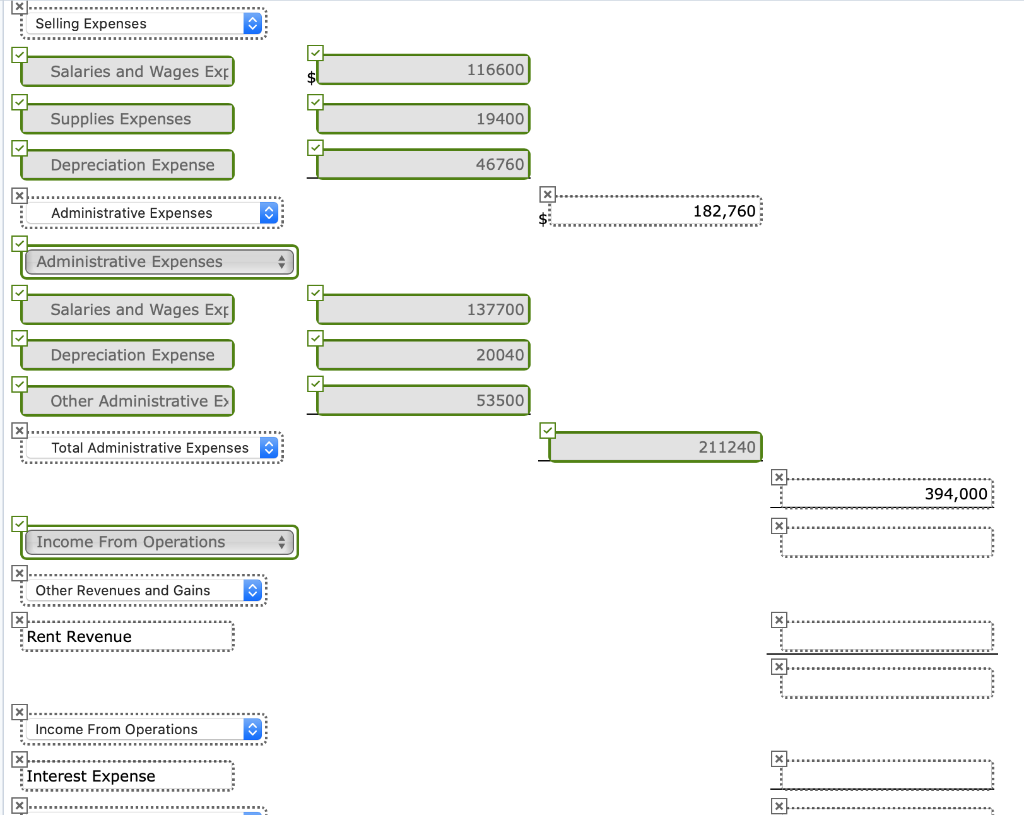Click the Rent Revenue text field

pos(127,636)
